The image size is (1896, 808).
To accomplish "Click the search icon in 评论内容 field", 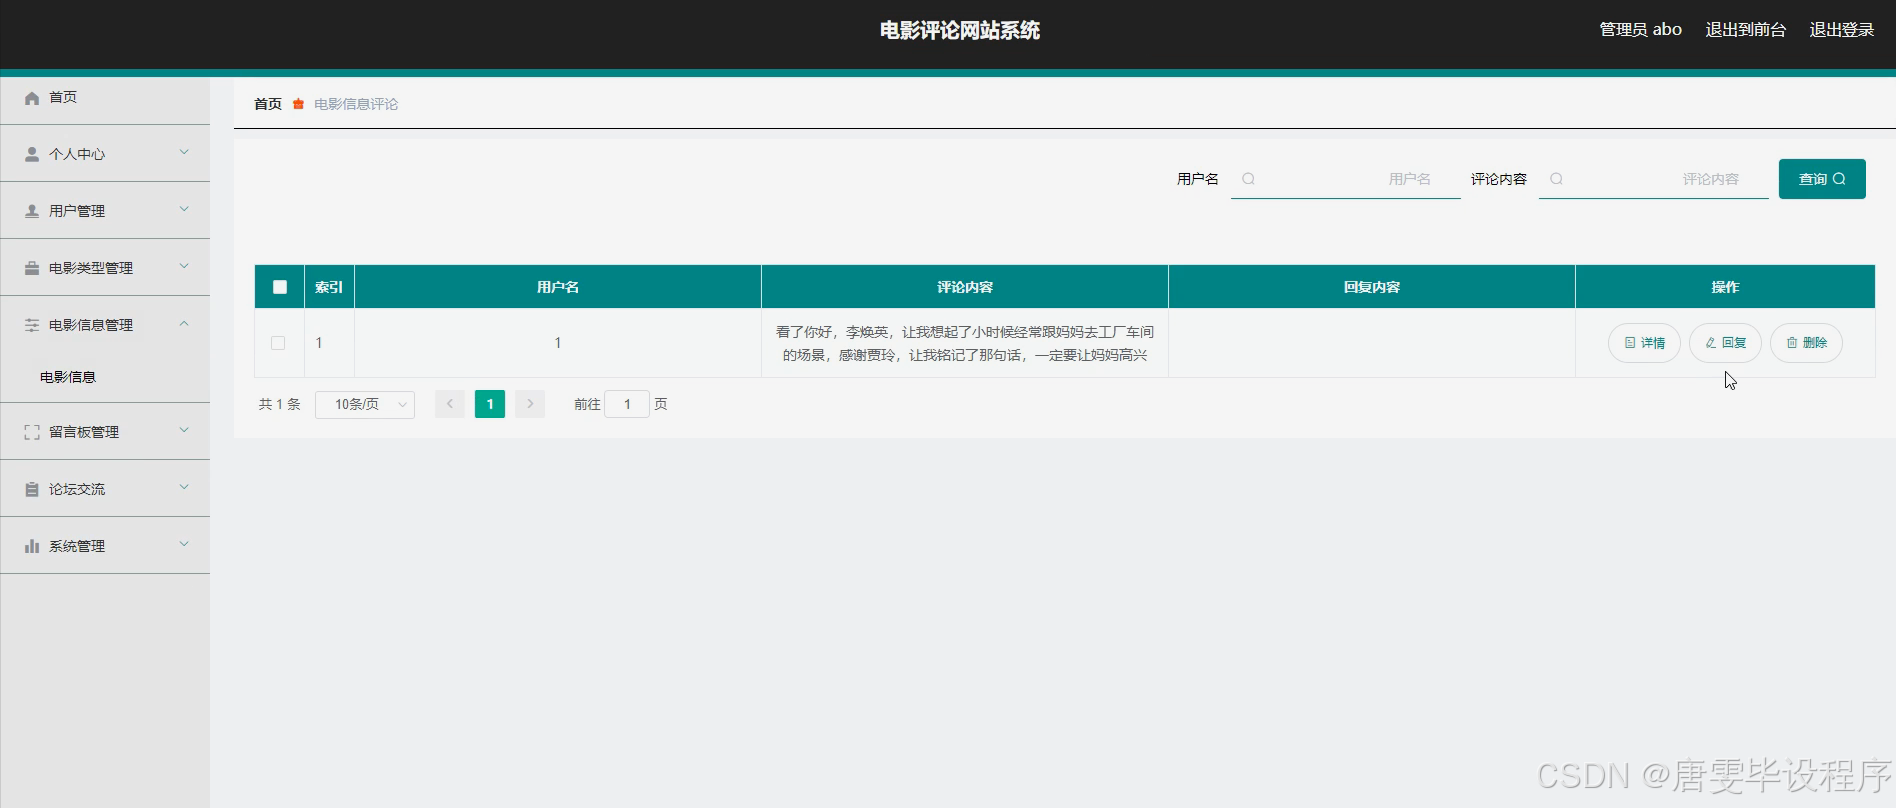I will [x=1556, y=179].
